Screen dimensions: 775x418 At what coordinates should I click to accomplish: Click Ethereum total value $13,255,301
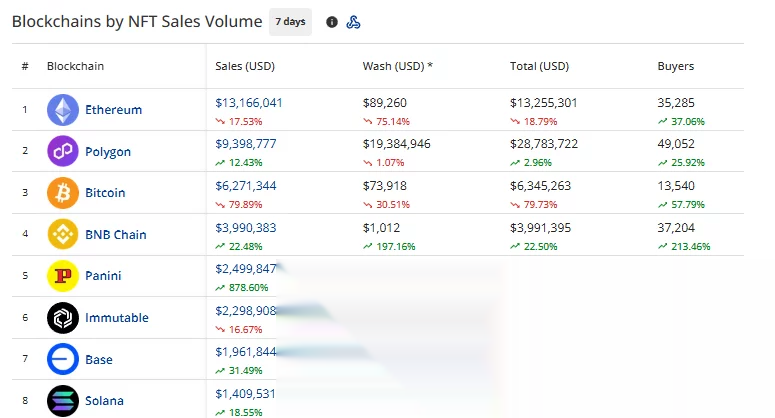click(x=544, y=103)
